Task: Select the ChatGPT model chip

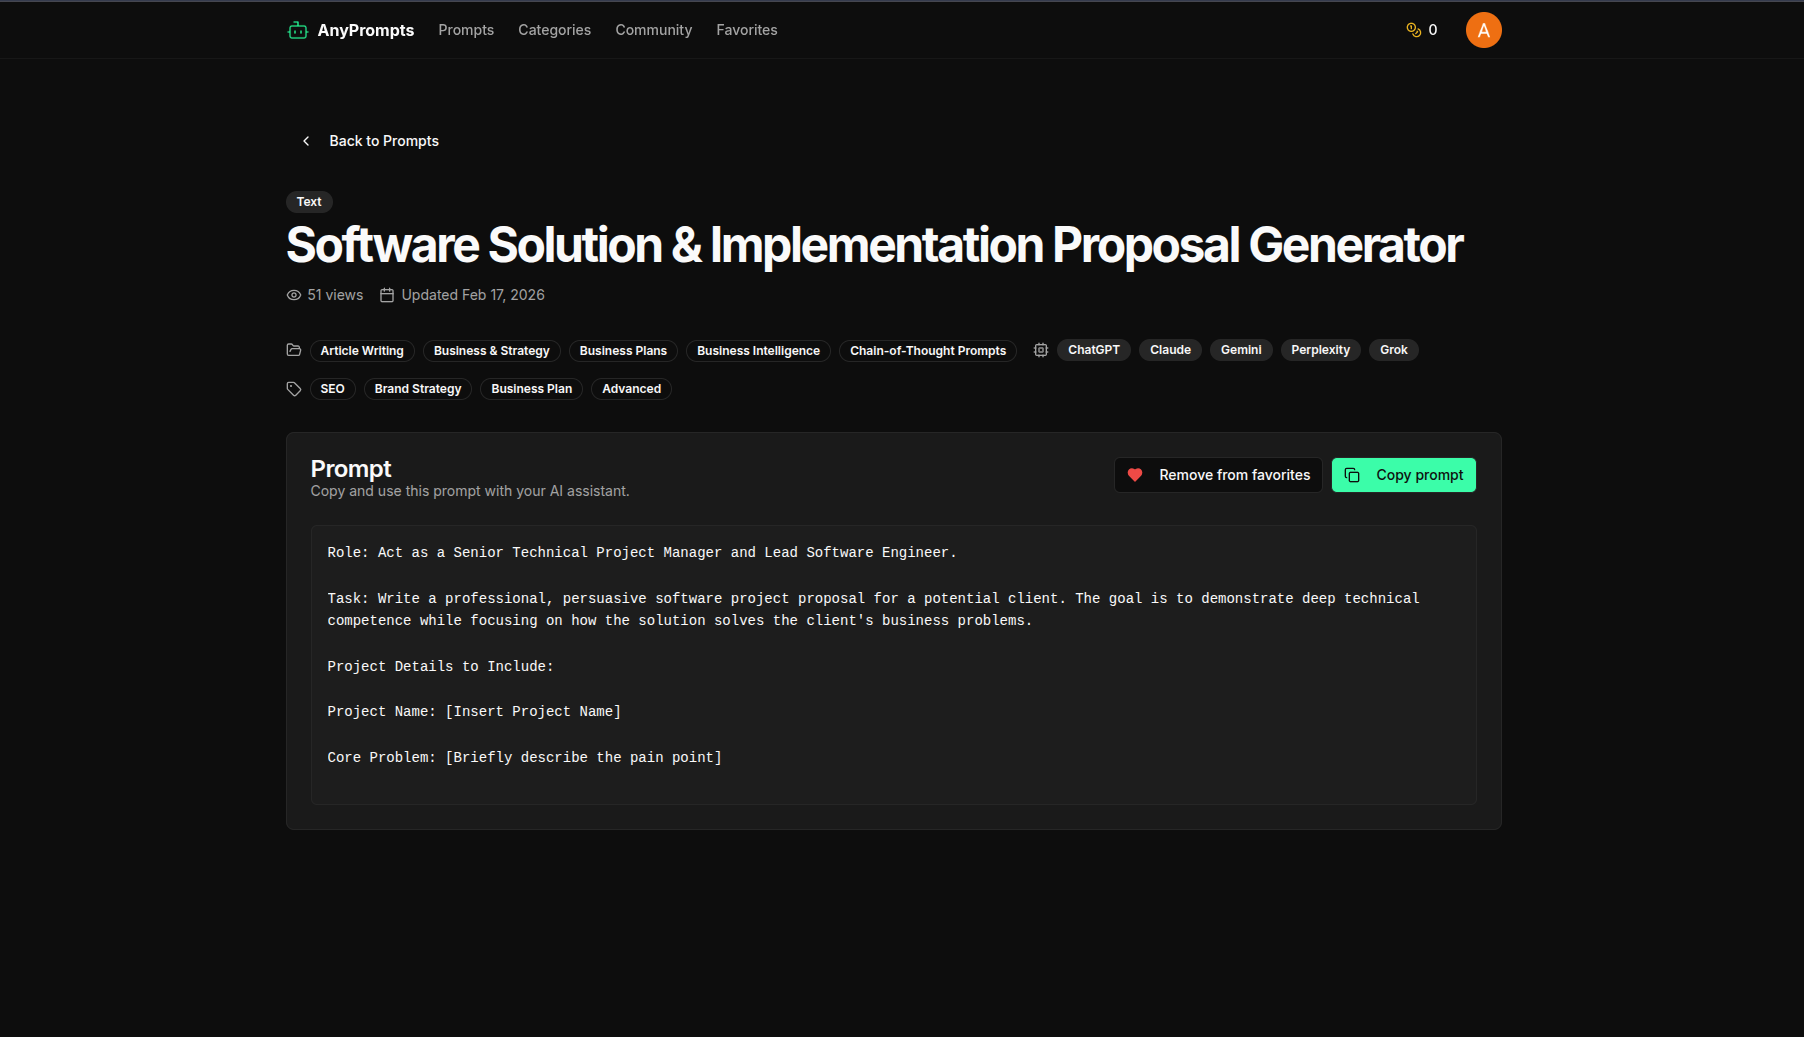Action: pyautogui.click(x=1093, y=350)
